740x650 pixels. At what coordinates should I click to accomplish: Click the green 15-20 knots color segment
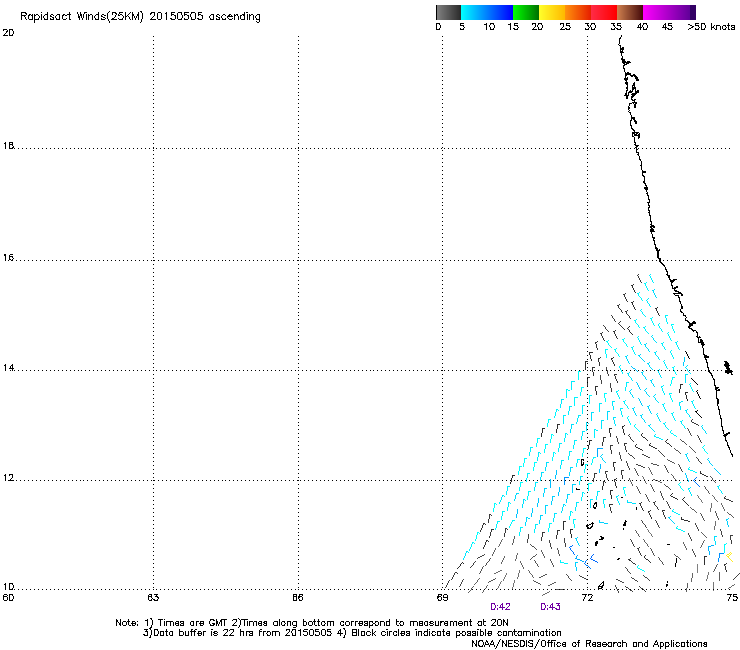526,12
